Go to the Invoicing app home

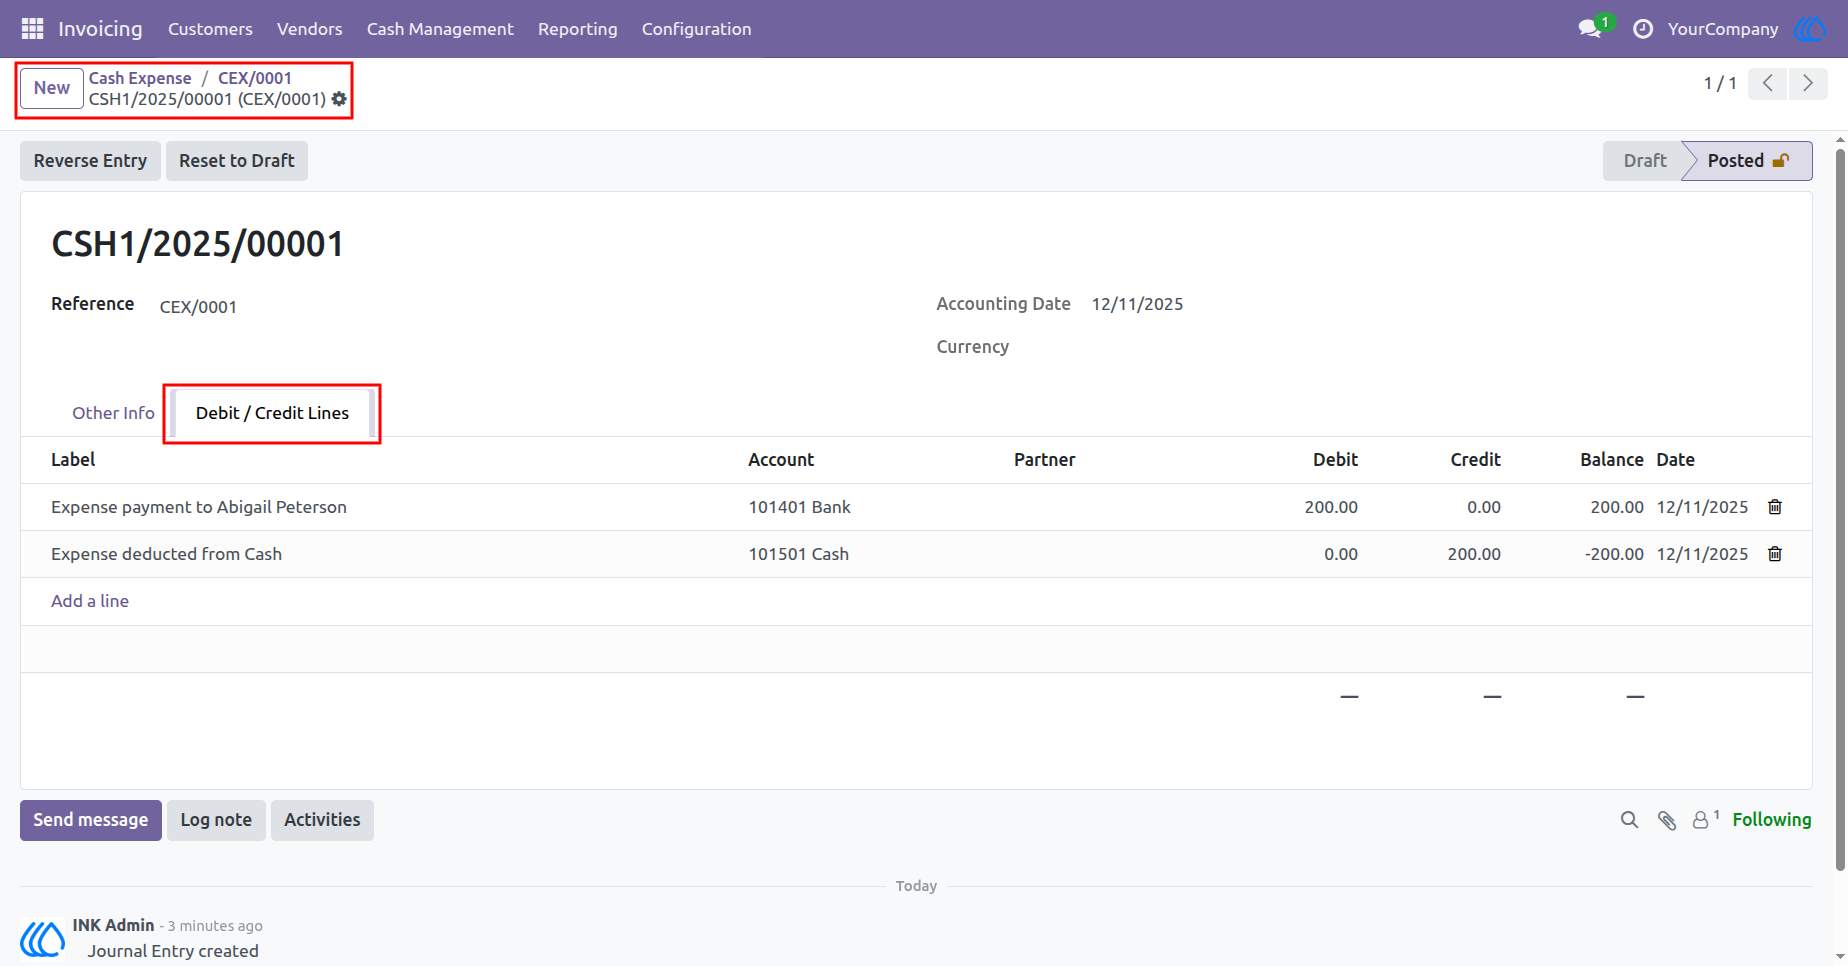100,29
